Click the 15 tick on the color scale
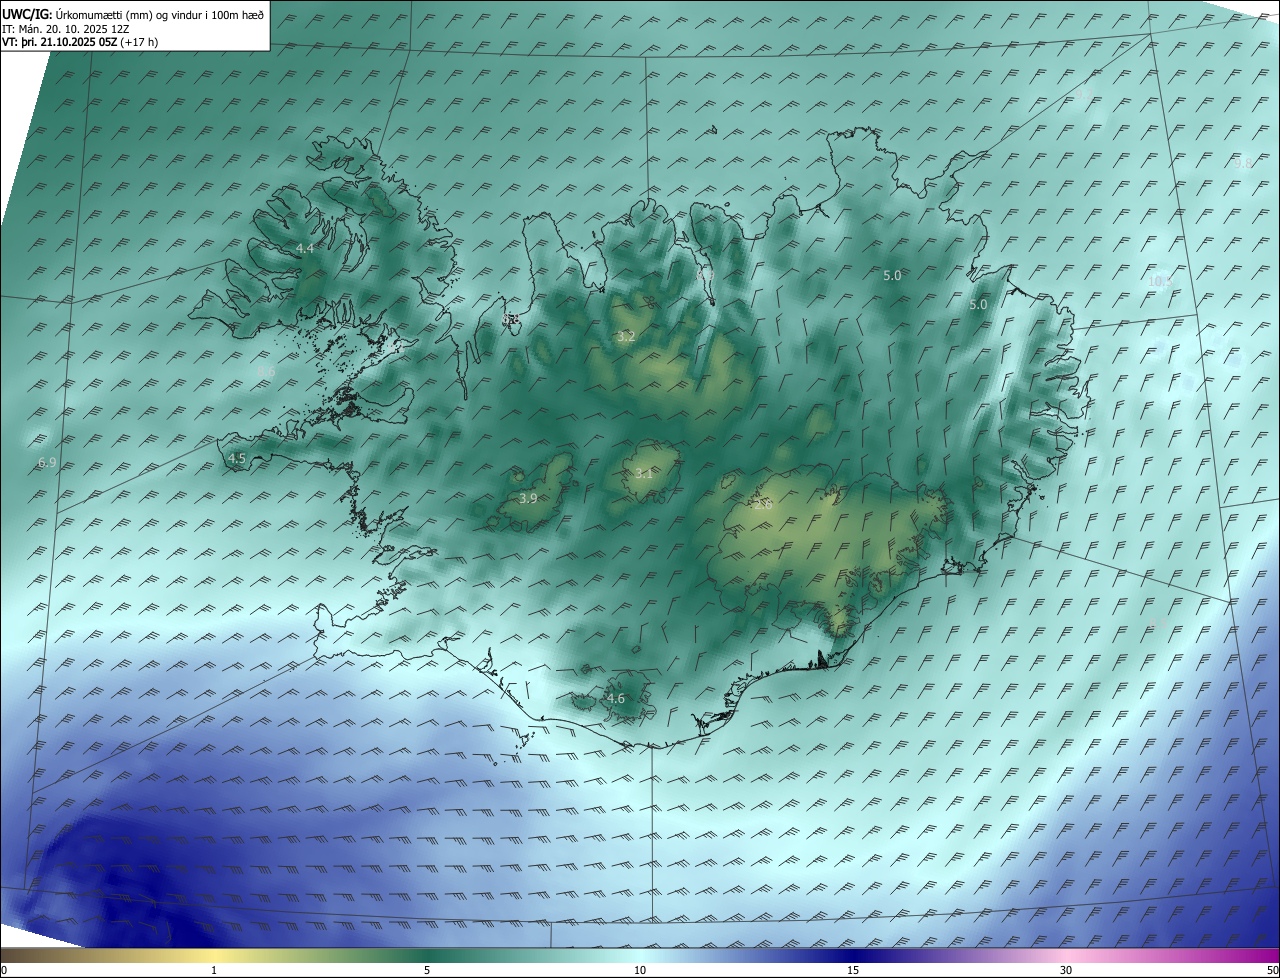 853,970
